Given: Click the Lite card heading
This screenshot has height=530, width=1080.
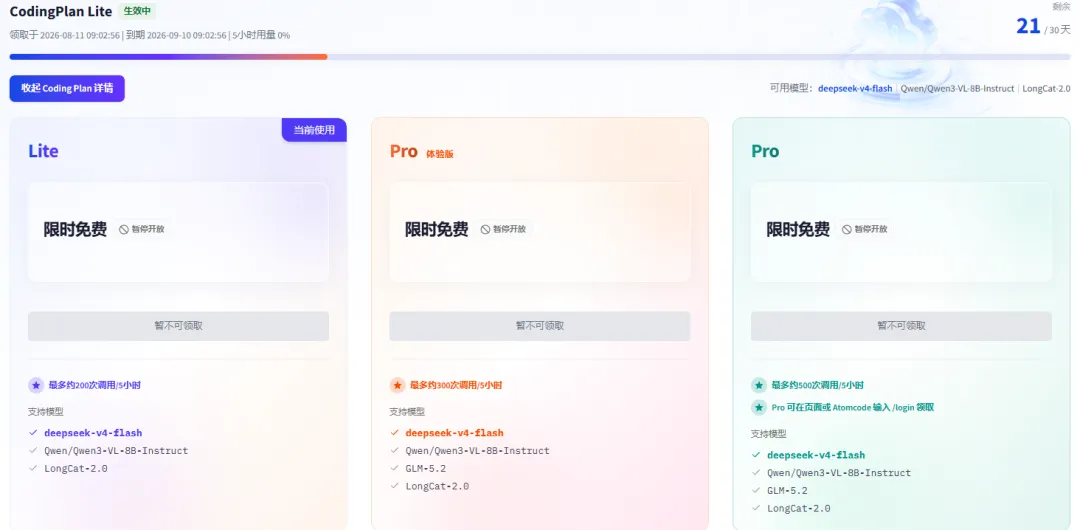Looking at the screenshot, I should [x=43, y=151].
